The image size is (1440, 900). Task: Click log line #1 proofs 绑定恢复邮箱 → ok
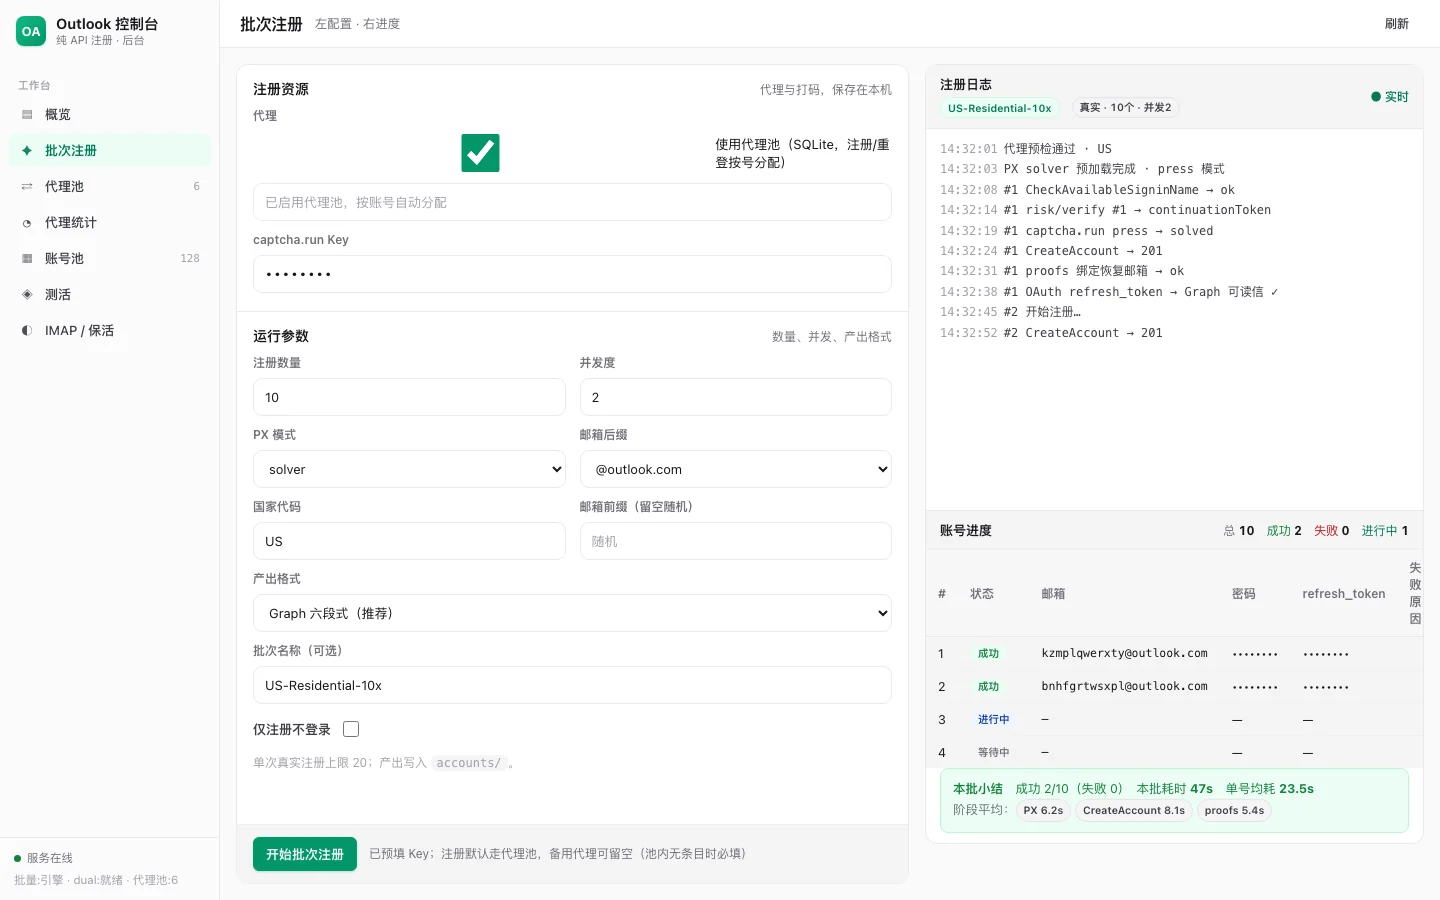click(x=1094, y=271)
